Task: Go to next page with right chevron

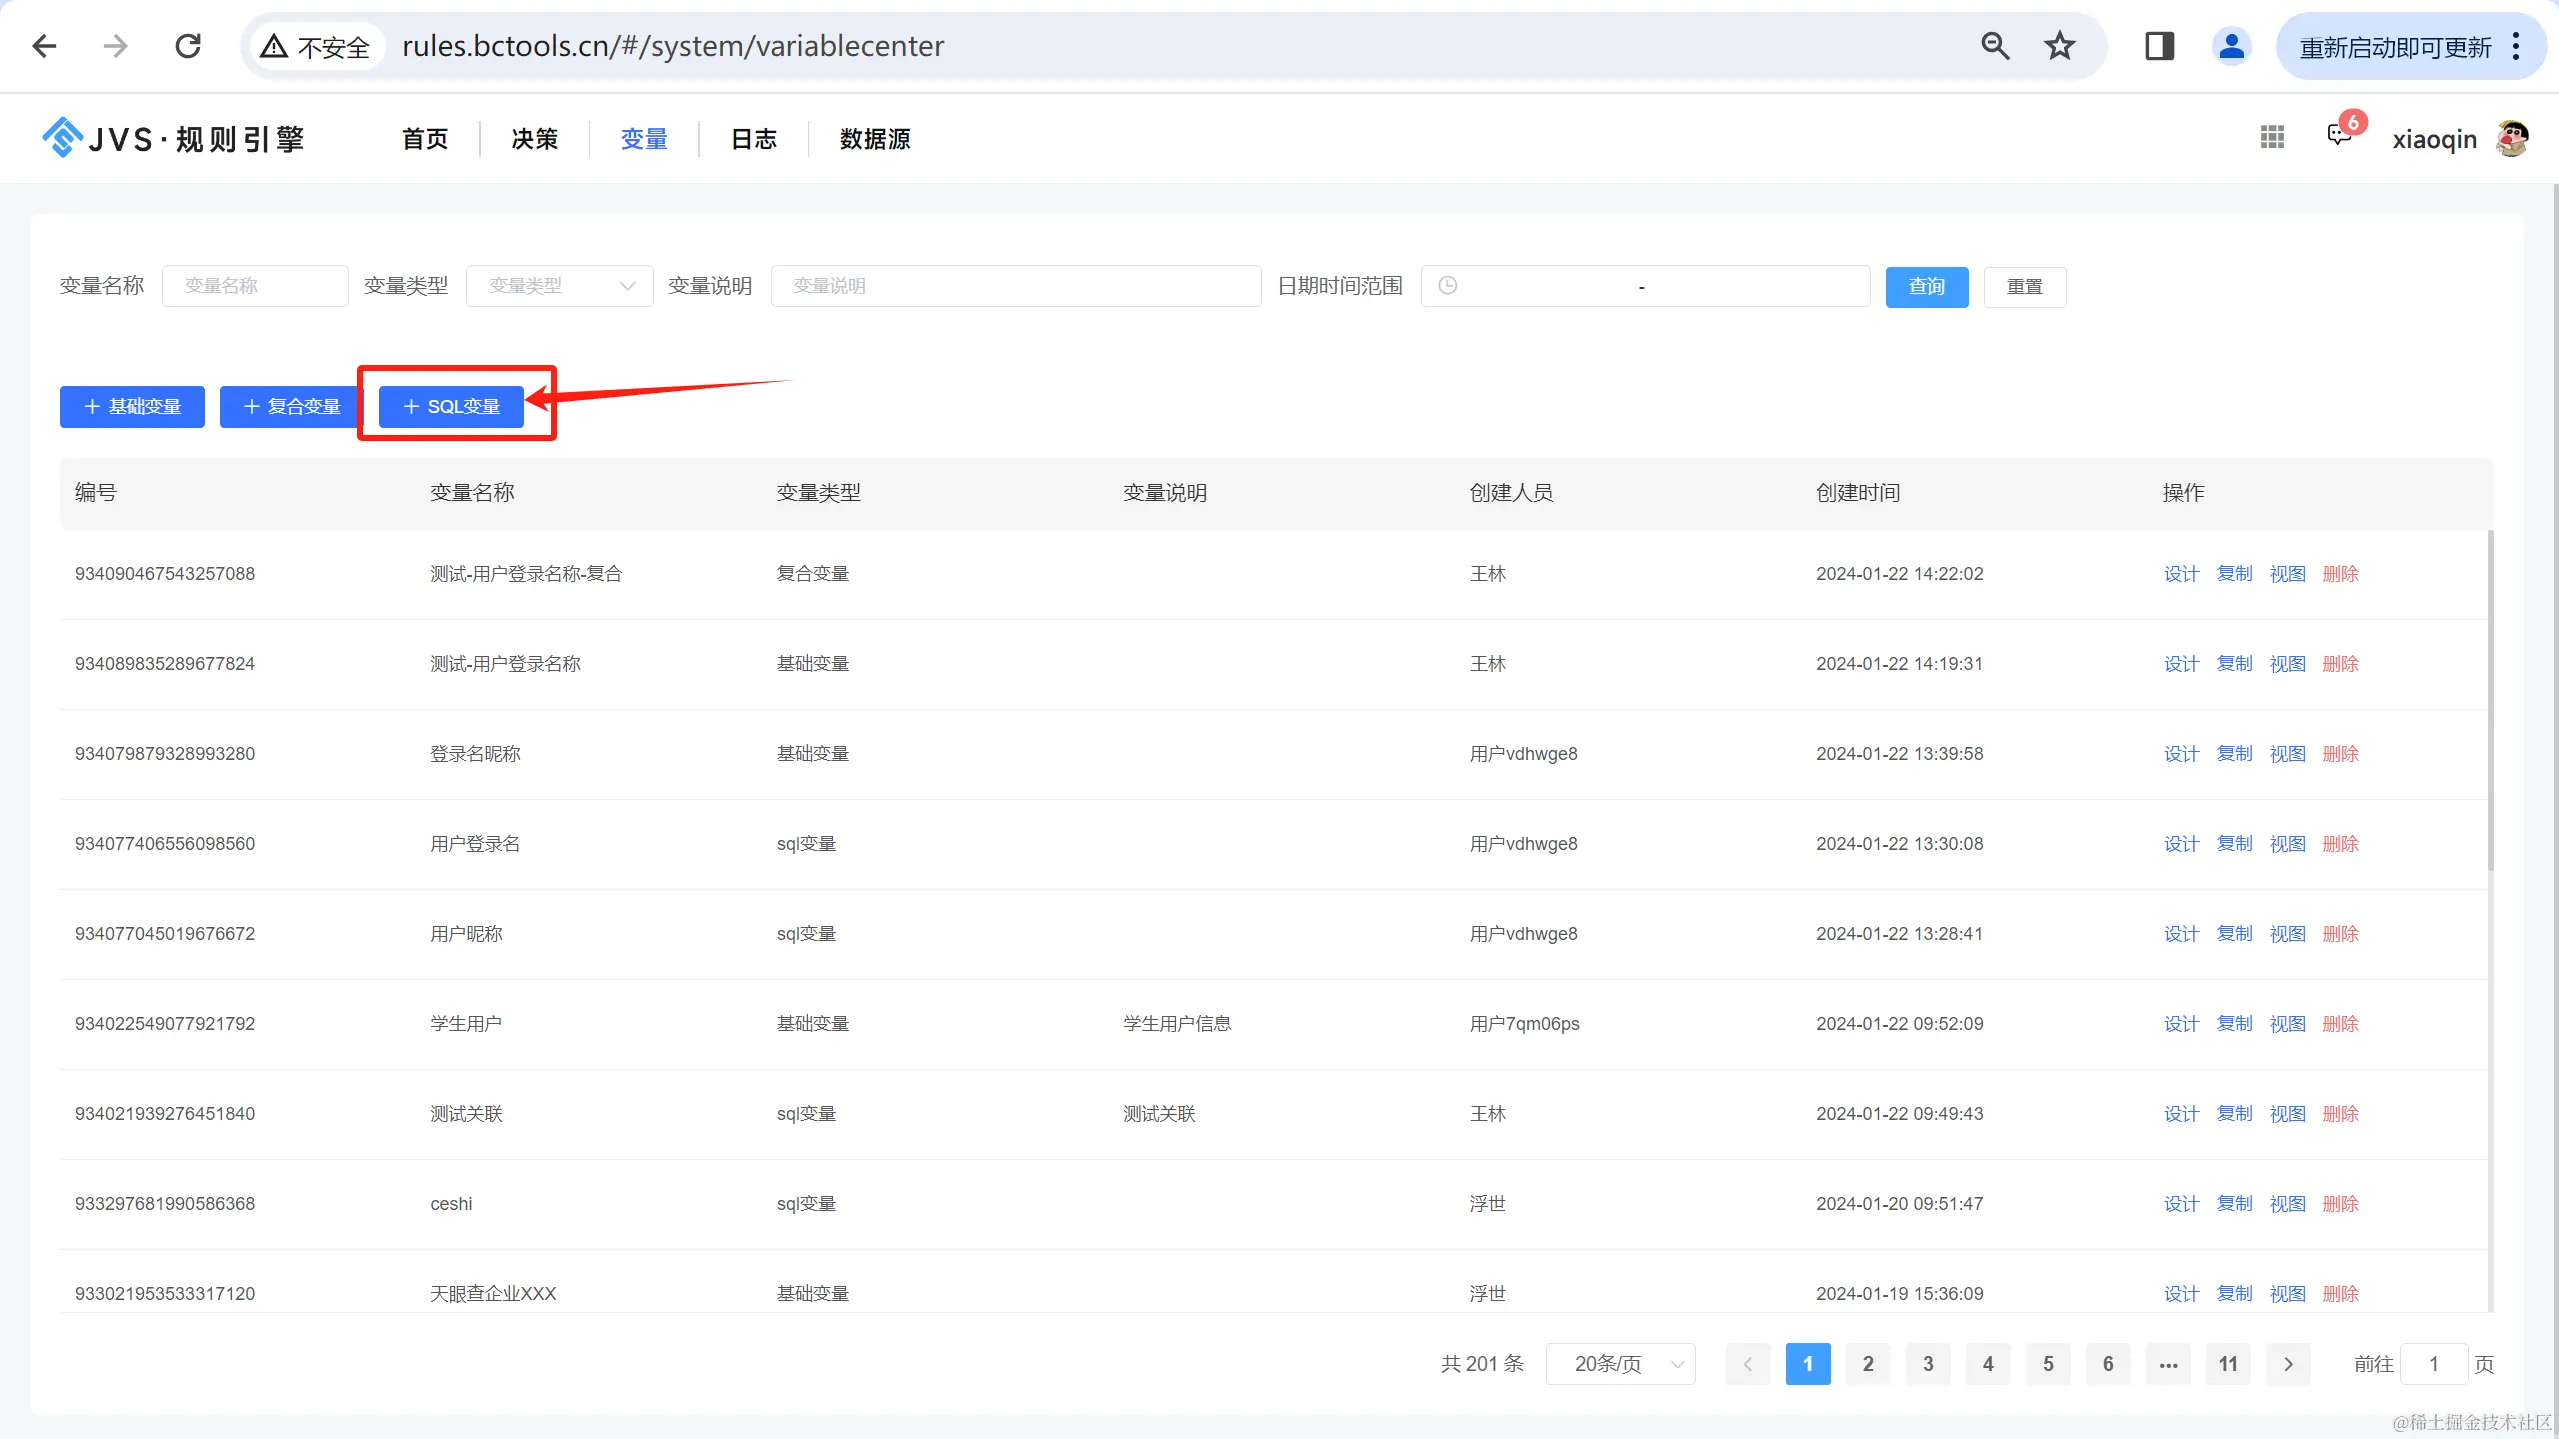Action: (2288, 1364)
